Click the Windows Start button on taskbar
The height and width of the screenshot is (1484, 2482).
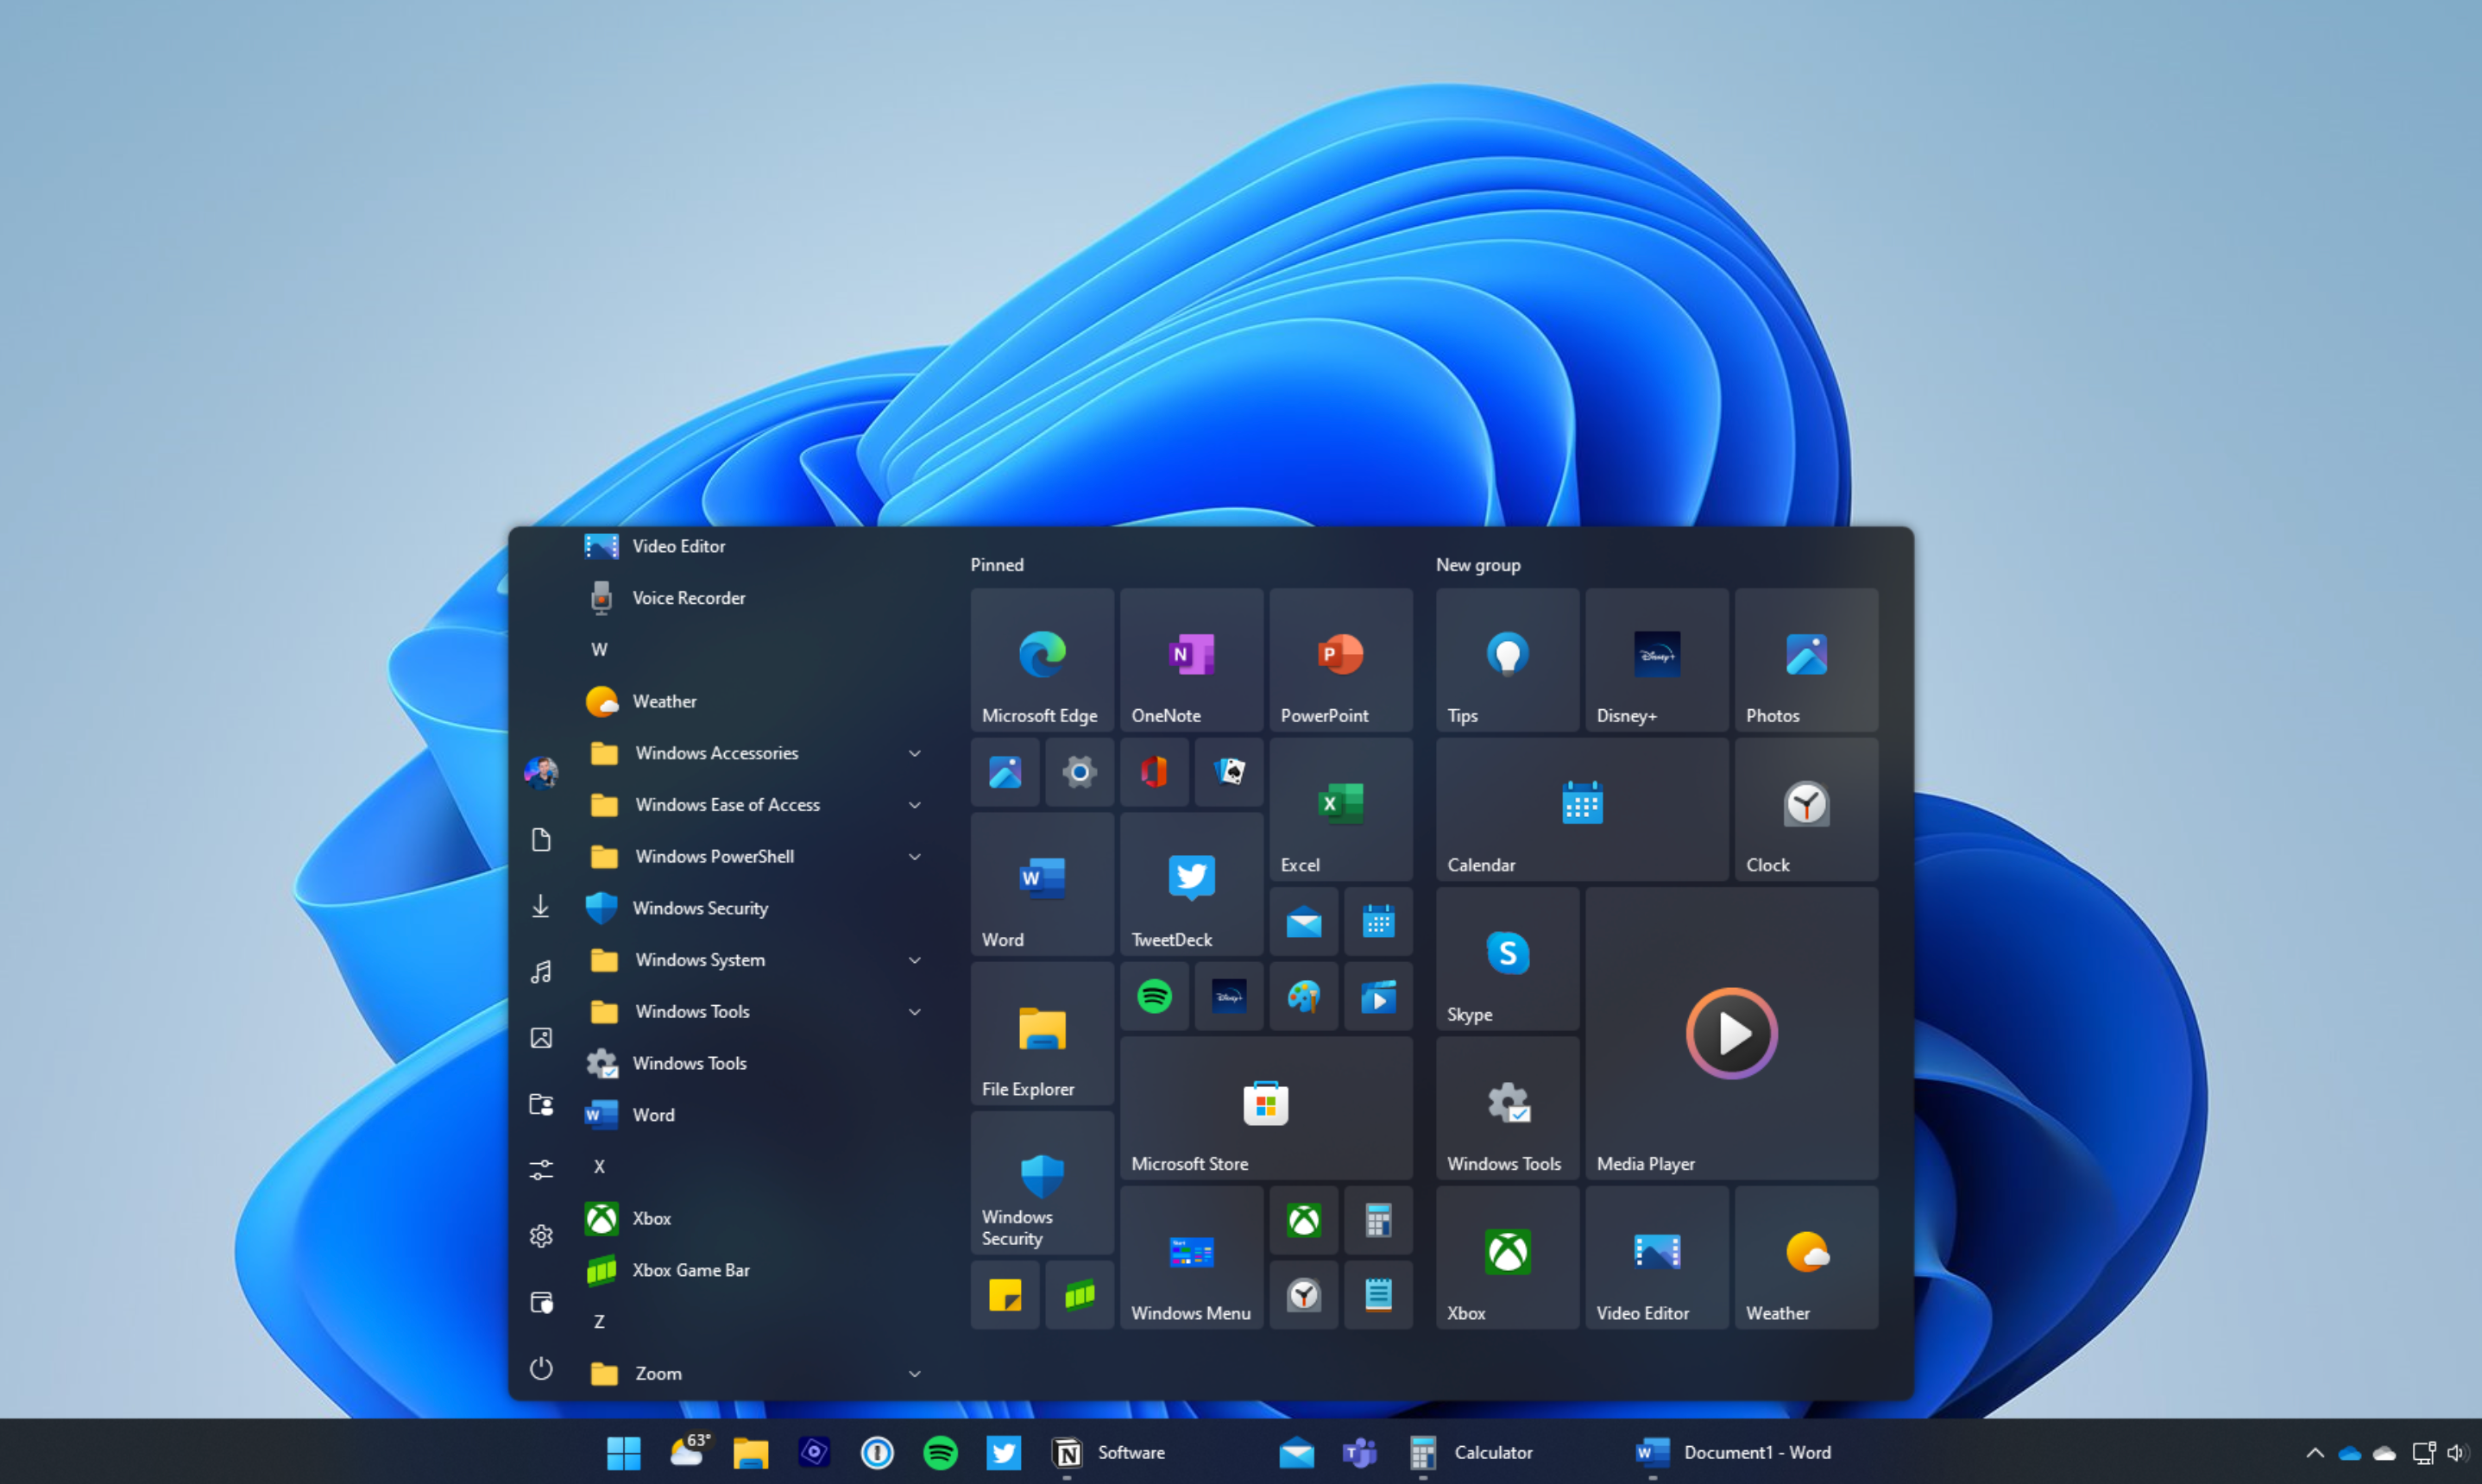[x=623, y=1453]
